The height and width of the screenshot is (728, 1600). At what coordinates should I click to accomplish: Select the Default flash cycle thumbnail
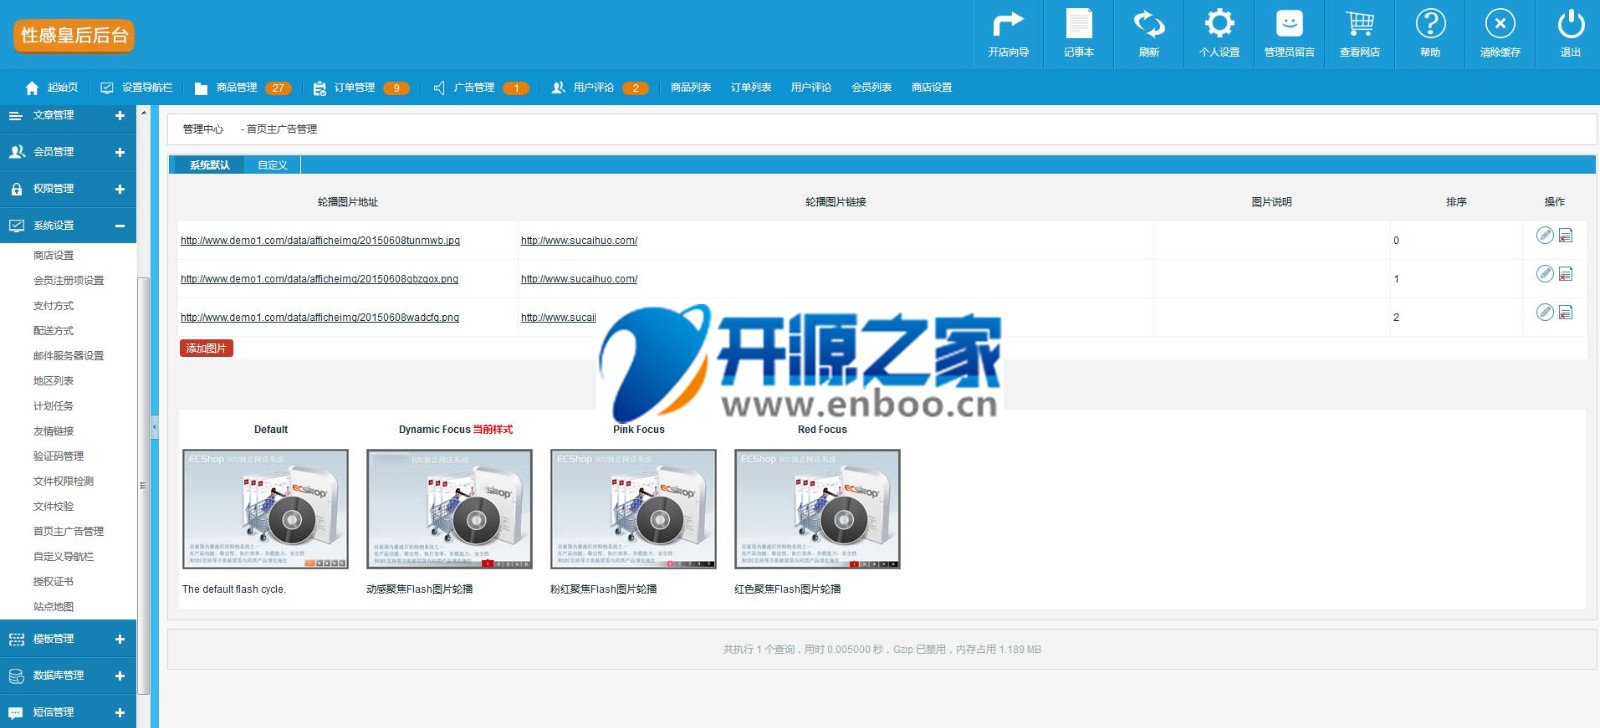(266, 509)
